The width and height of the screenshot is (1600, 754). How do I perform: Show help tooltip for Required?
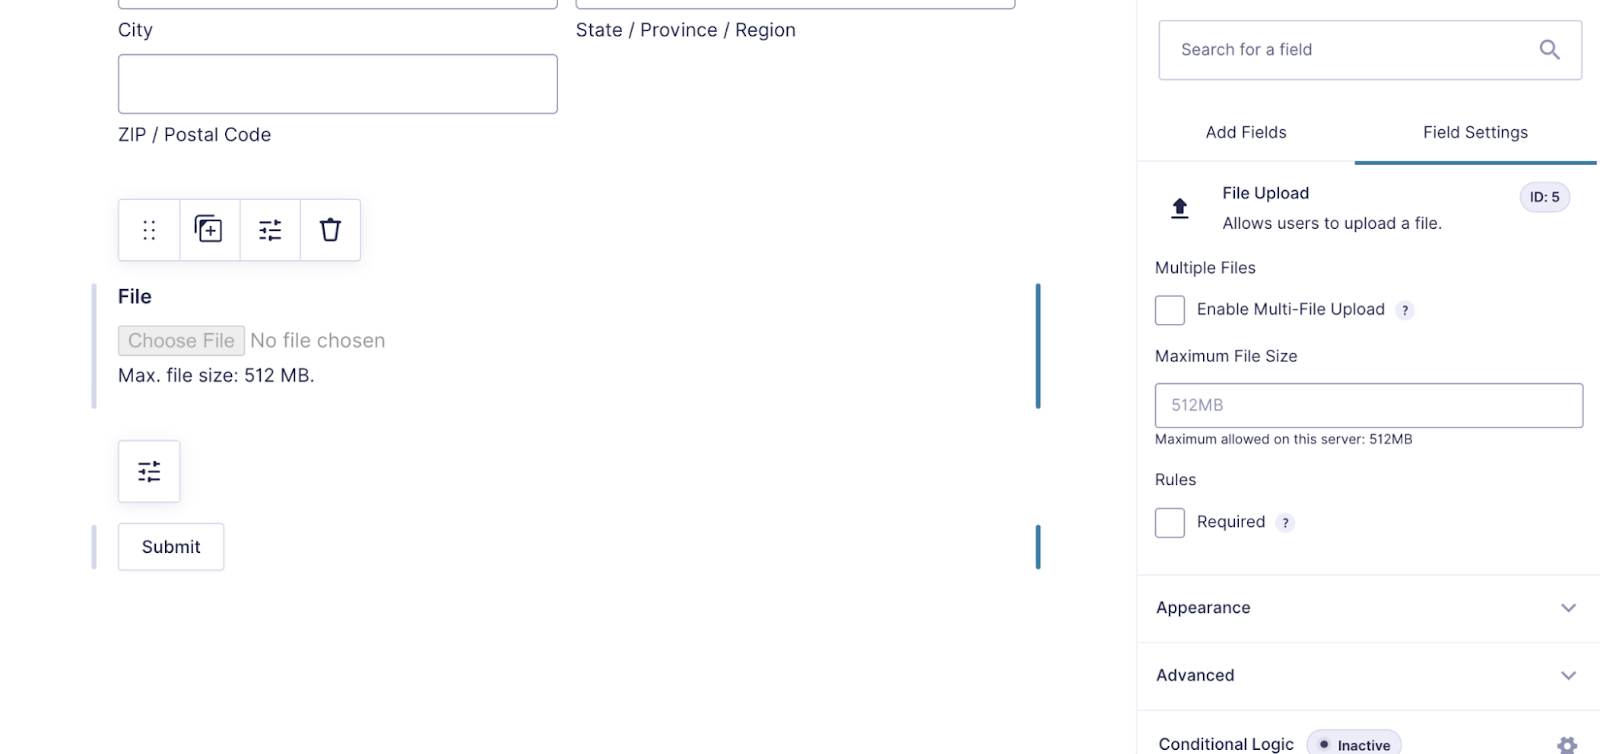point(1285,523)
